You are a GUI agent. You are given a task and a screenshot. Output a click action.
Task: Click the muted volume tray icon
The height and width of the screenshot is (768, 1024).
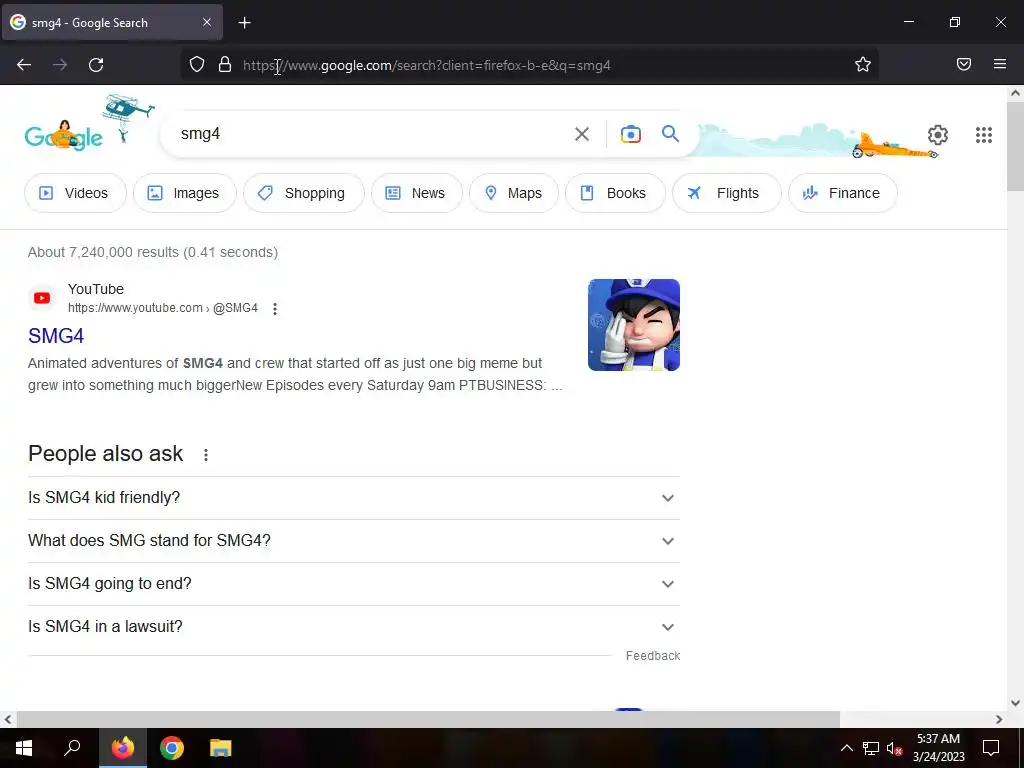click(895, 748)
